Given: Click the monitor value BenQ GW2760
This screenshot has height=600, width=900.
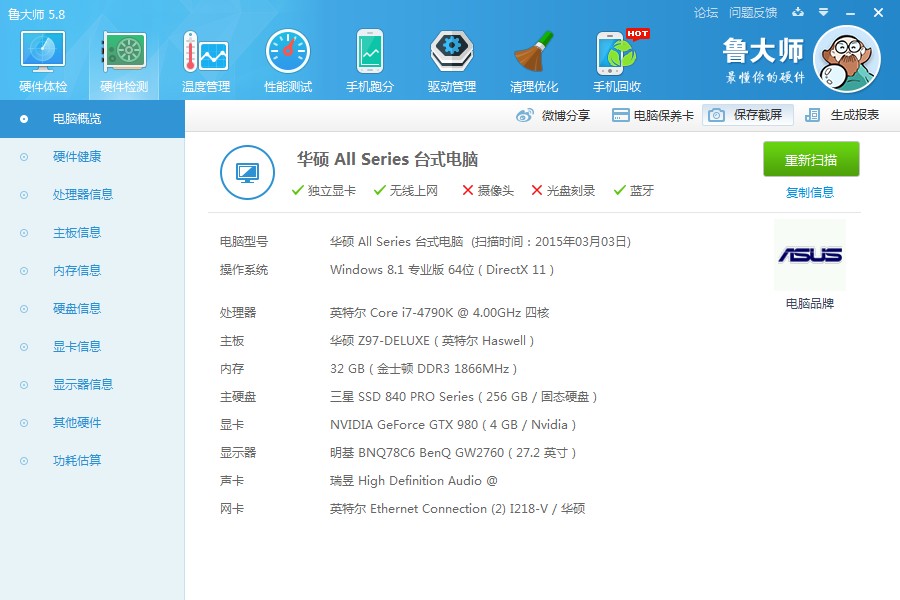Looking at the screenshot, I should coord(453,452).
